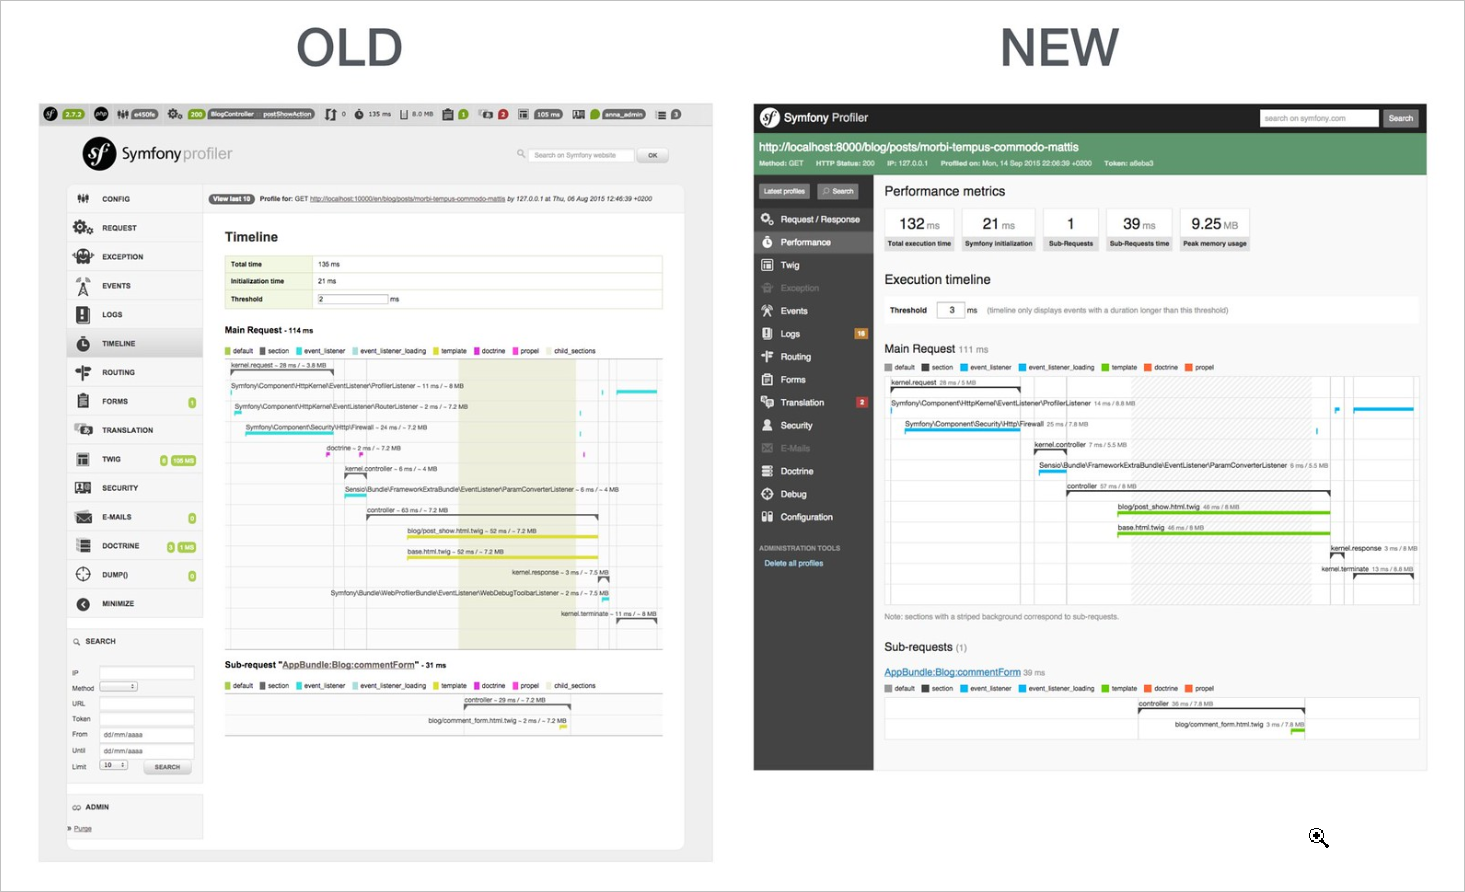Click the OK button in OLD profiler header

(652, 155)
